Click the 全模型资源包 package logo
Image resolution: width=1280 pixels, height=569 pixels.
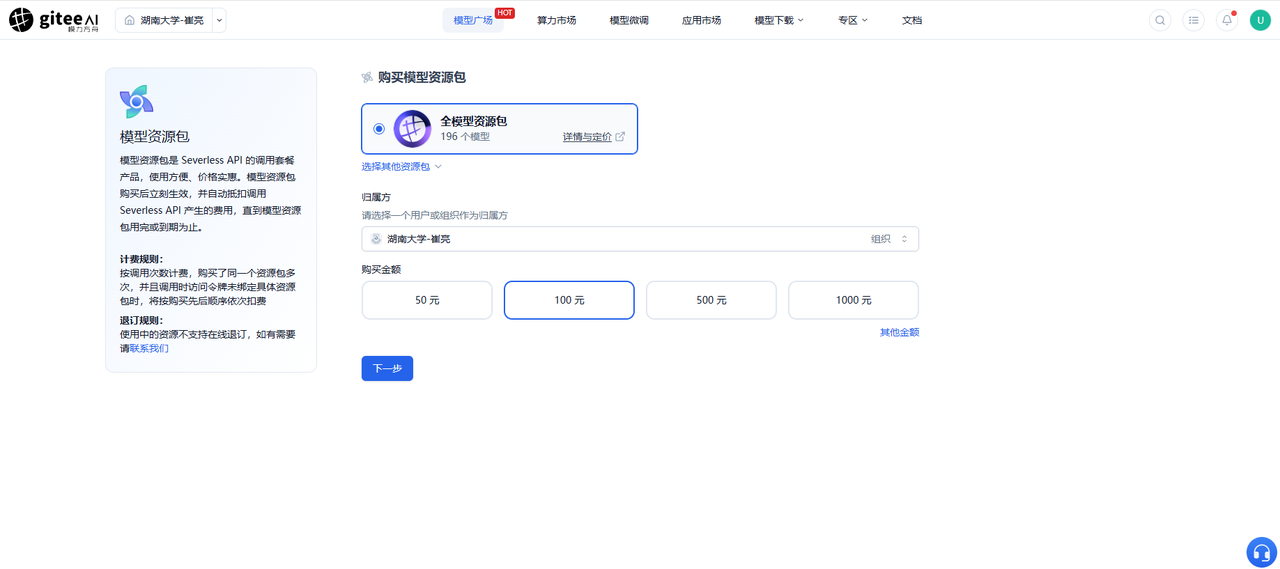pyautogui.click(x=412, y=128)
